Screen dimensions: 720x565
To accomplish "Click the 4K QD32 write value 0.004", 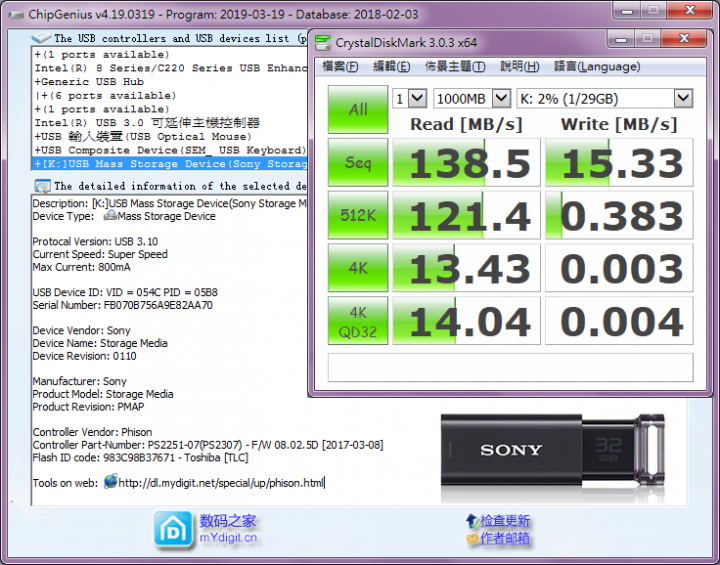I will coord(619,321).
